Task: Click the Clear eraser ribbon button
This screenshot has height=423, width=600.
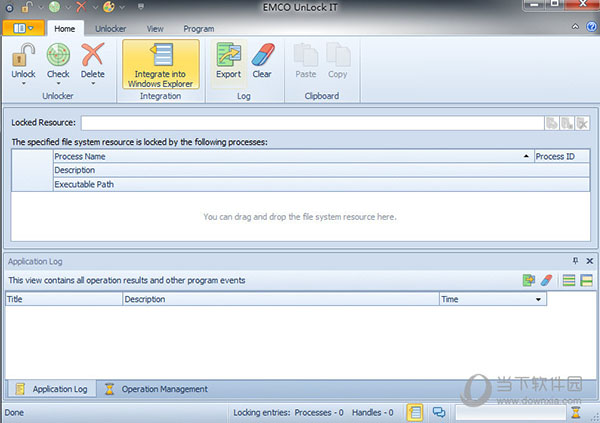Action: [262, 60]
